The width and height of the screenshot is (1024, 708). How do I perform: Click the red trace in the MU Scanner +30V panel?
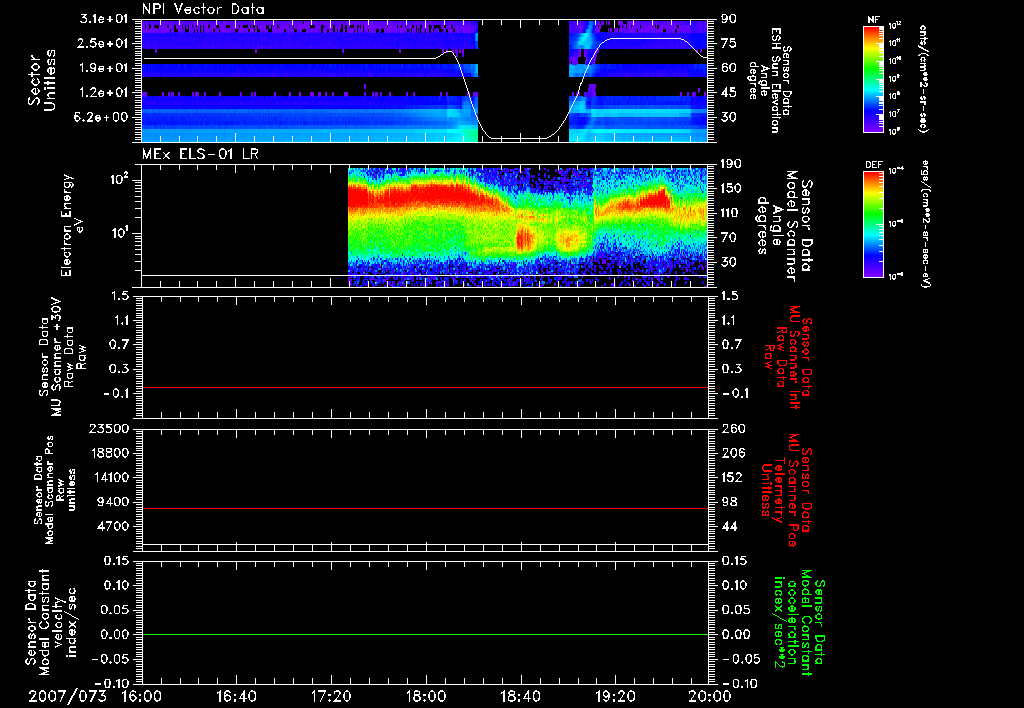424,387
